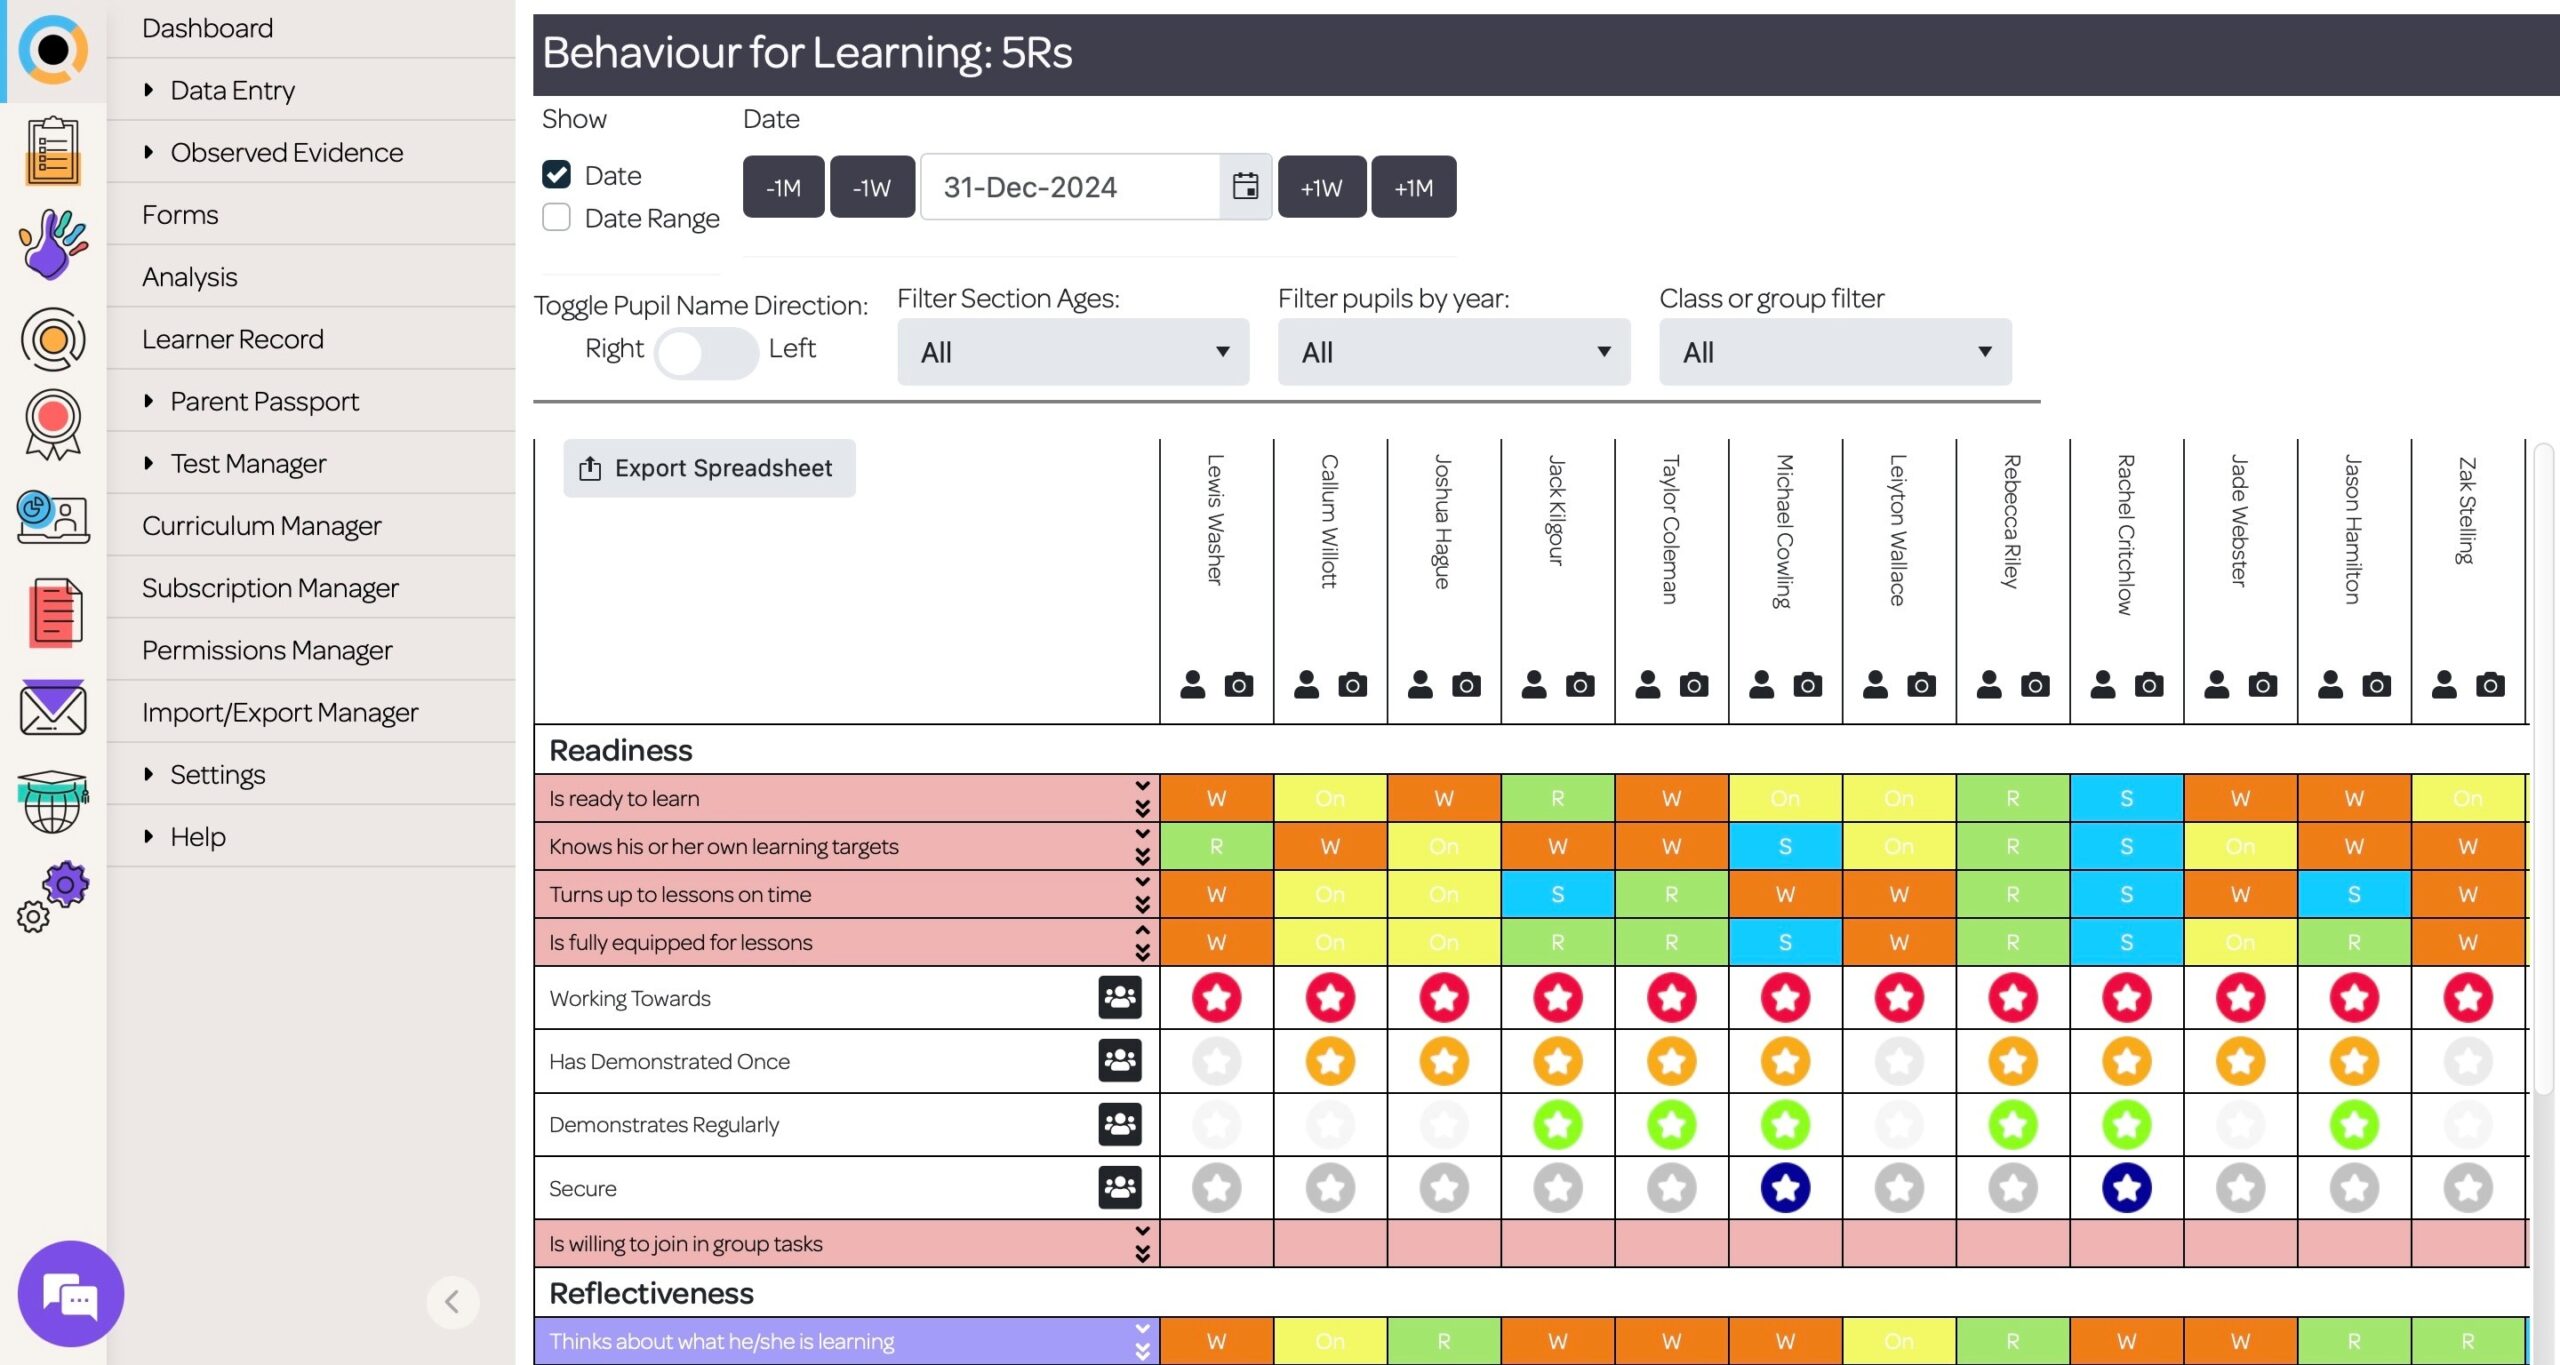Click the purple gear icon in rail

click(65, 885)
